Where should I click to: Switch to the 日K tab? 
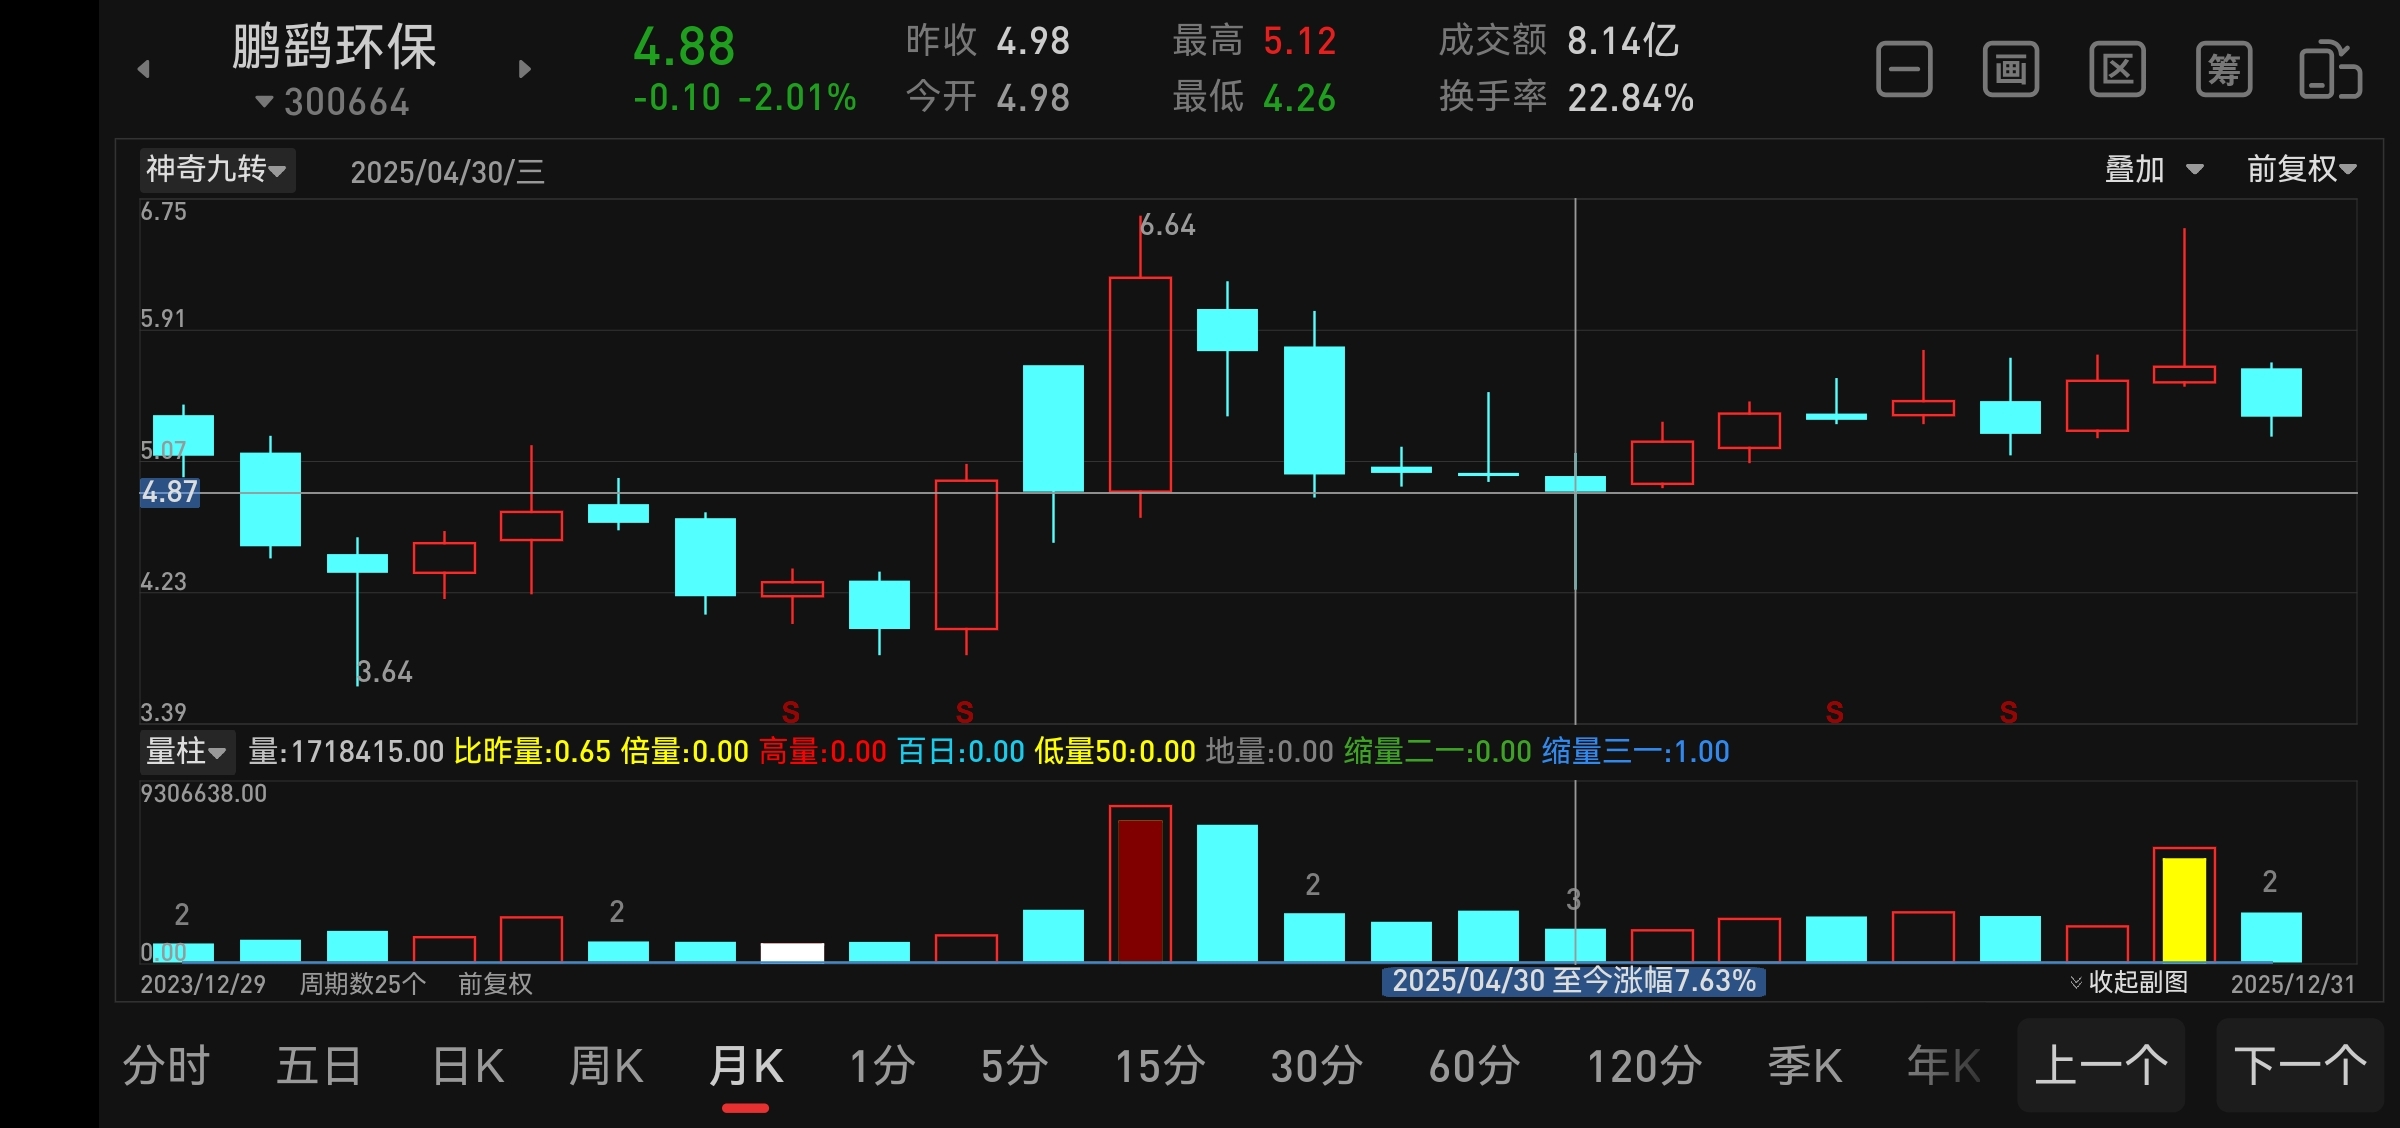468,1066
